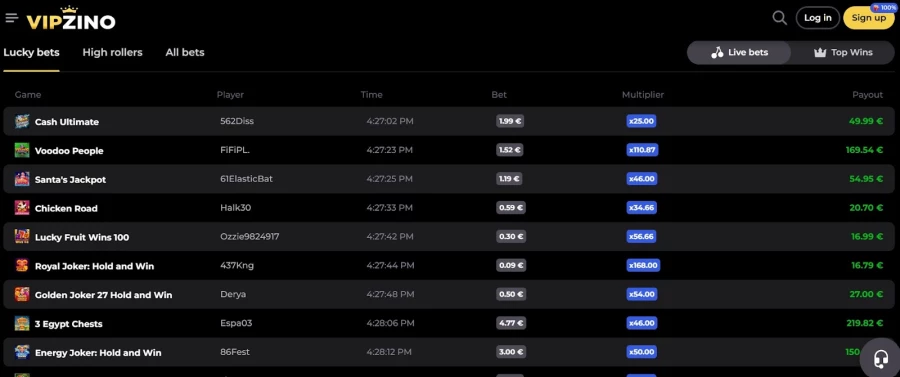Click player name 562Diss

point(237,121)
